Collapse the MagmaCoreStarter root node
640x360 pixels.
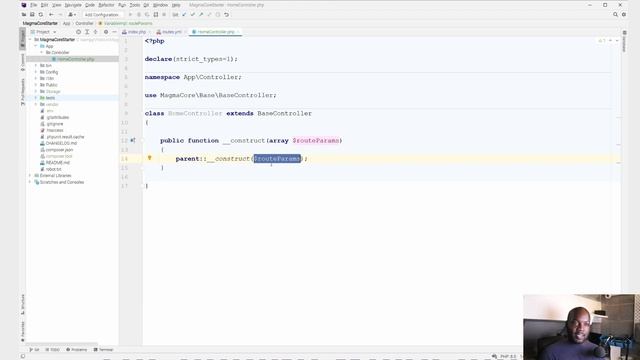coord(30,40)
